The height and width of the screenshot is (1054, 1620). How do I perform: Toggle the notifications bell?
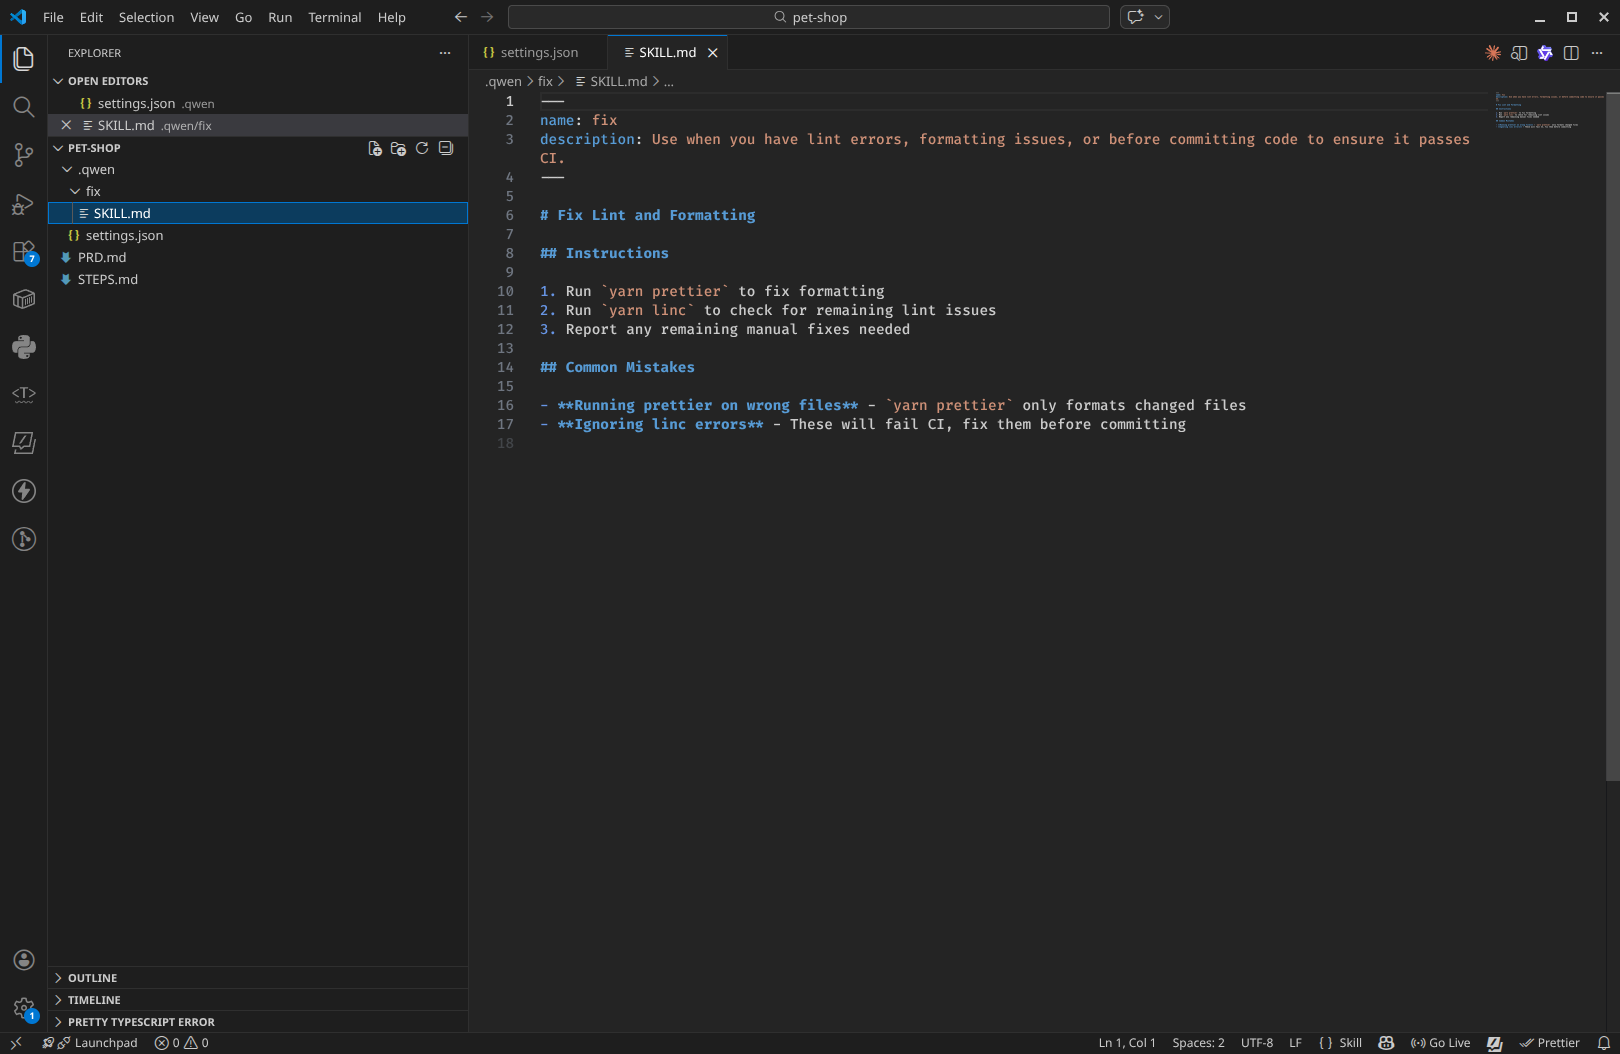(x=1604, y=1042)
